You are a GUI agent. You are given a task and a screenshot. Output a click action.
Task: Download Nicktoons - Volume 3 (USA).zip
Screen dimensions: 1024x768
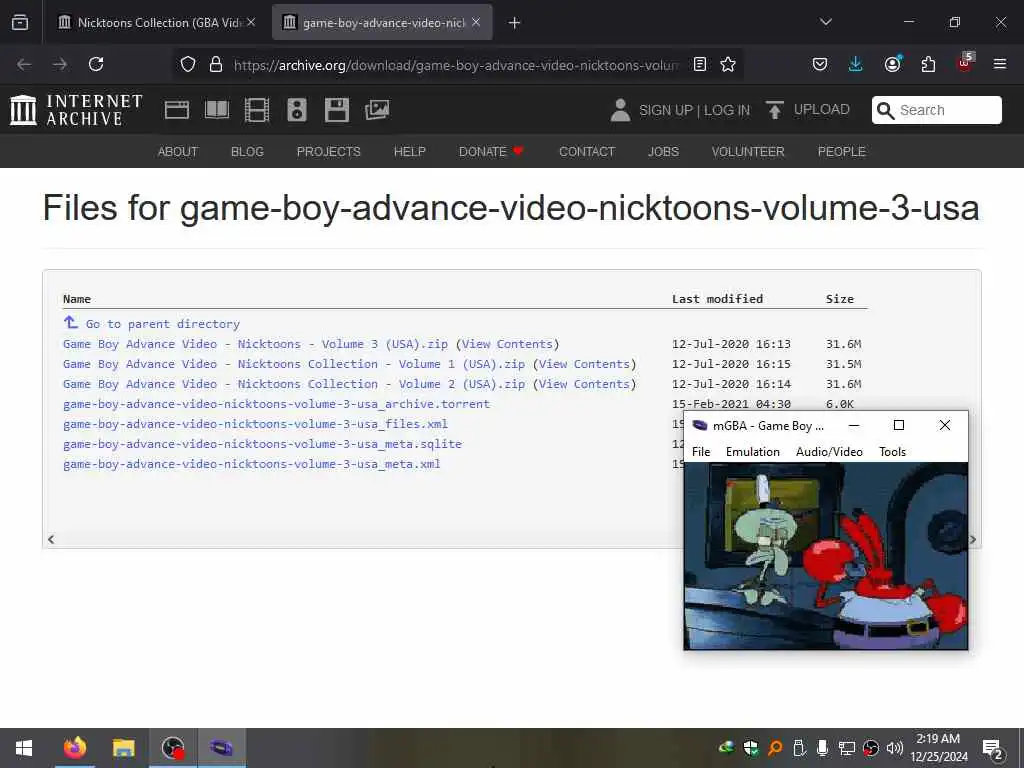[x=255, y=344]
